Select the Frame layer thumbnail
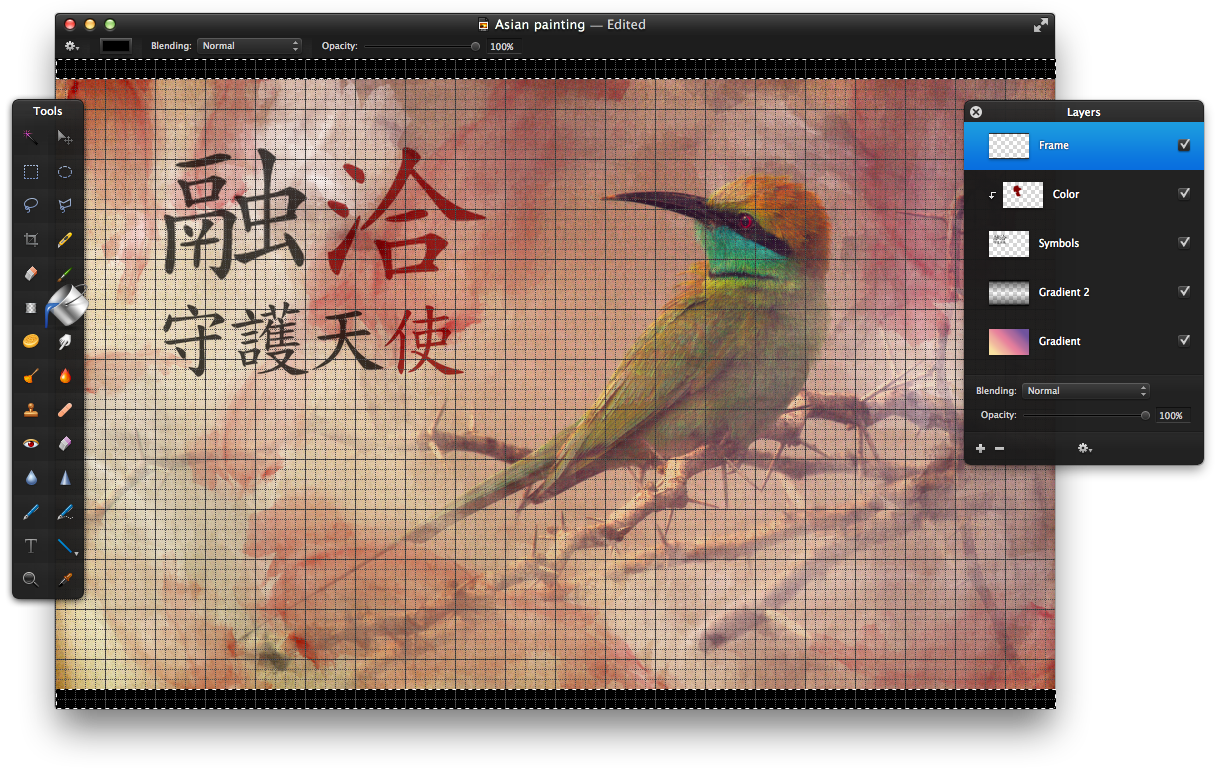 click(x=1009, y=145)
